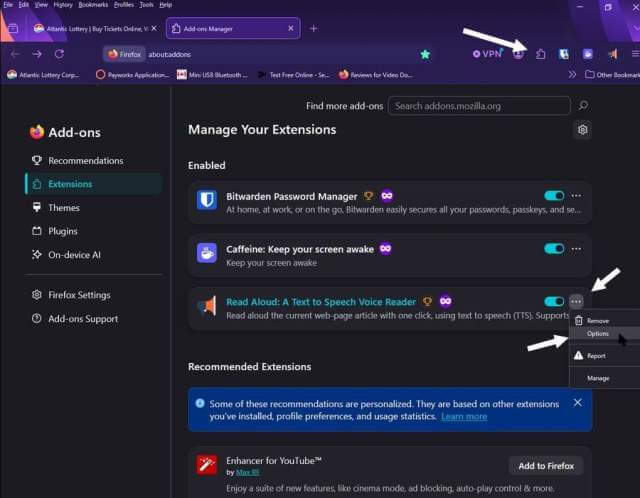Open the gear tools menu for extensions
This screenshot has height=498, width=640.
pyautogui.click(x=582, y=130)
